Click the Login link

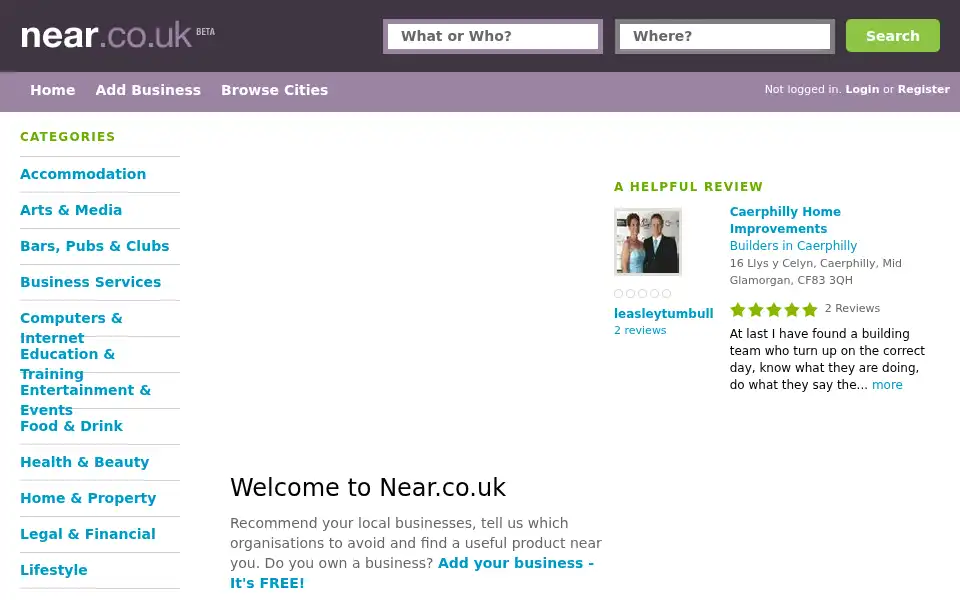point(862,89)
